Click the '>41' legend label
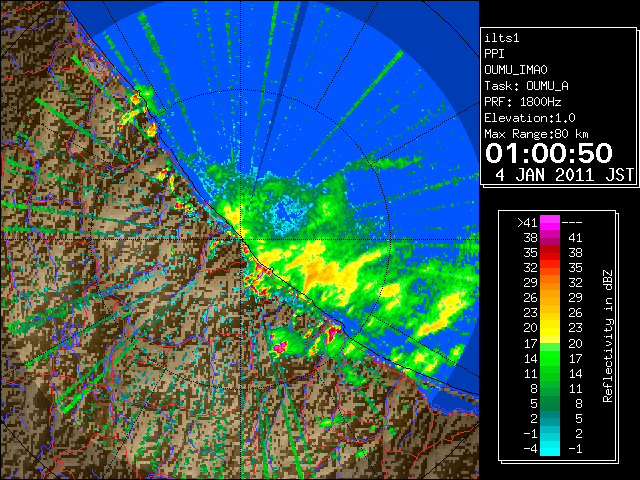This screenshot has height=480, width=640. [527, 222]
